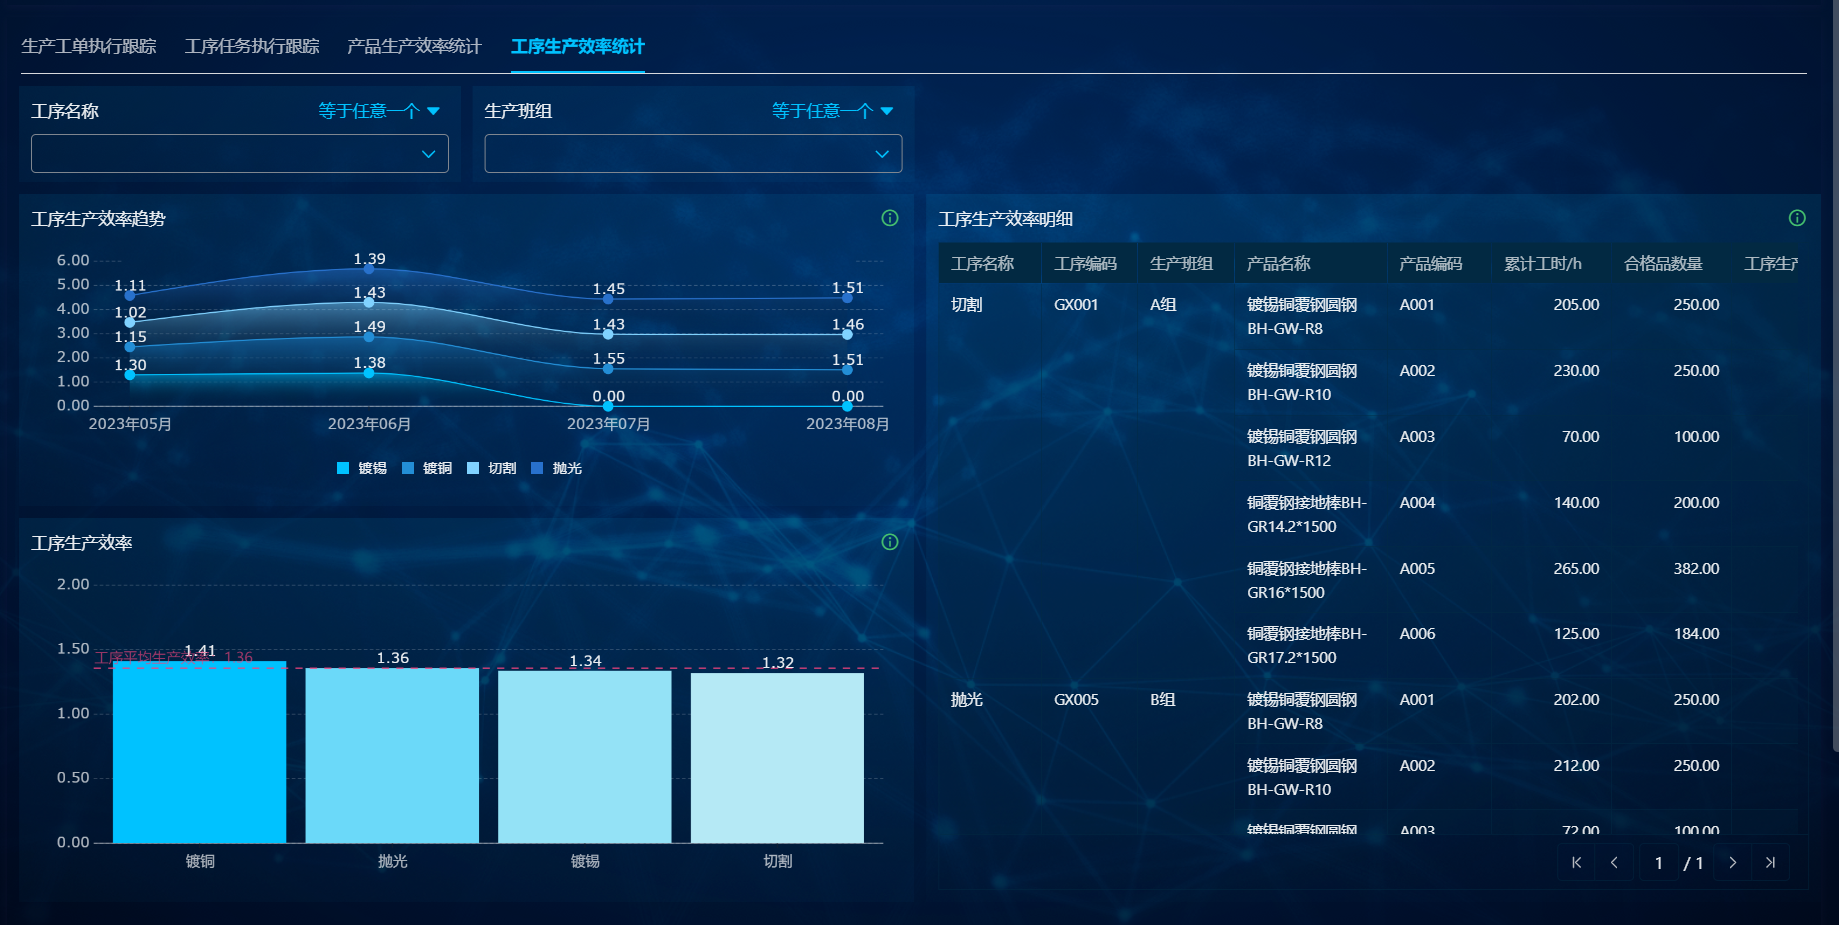
Task: Go to the next table page
Action: pos(1733,862)
